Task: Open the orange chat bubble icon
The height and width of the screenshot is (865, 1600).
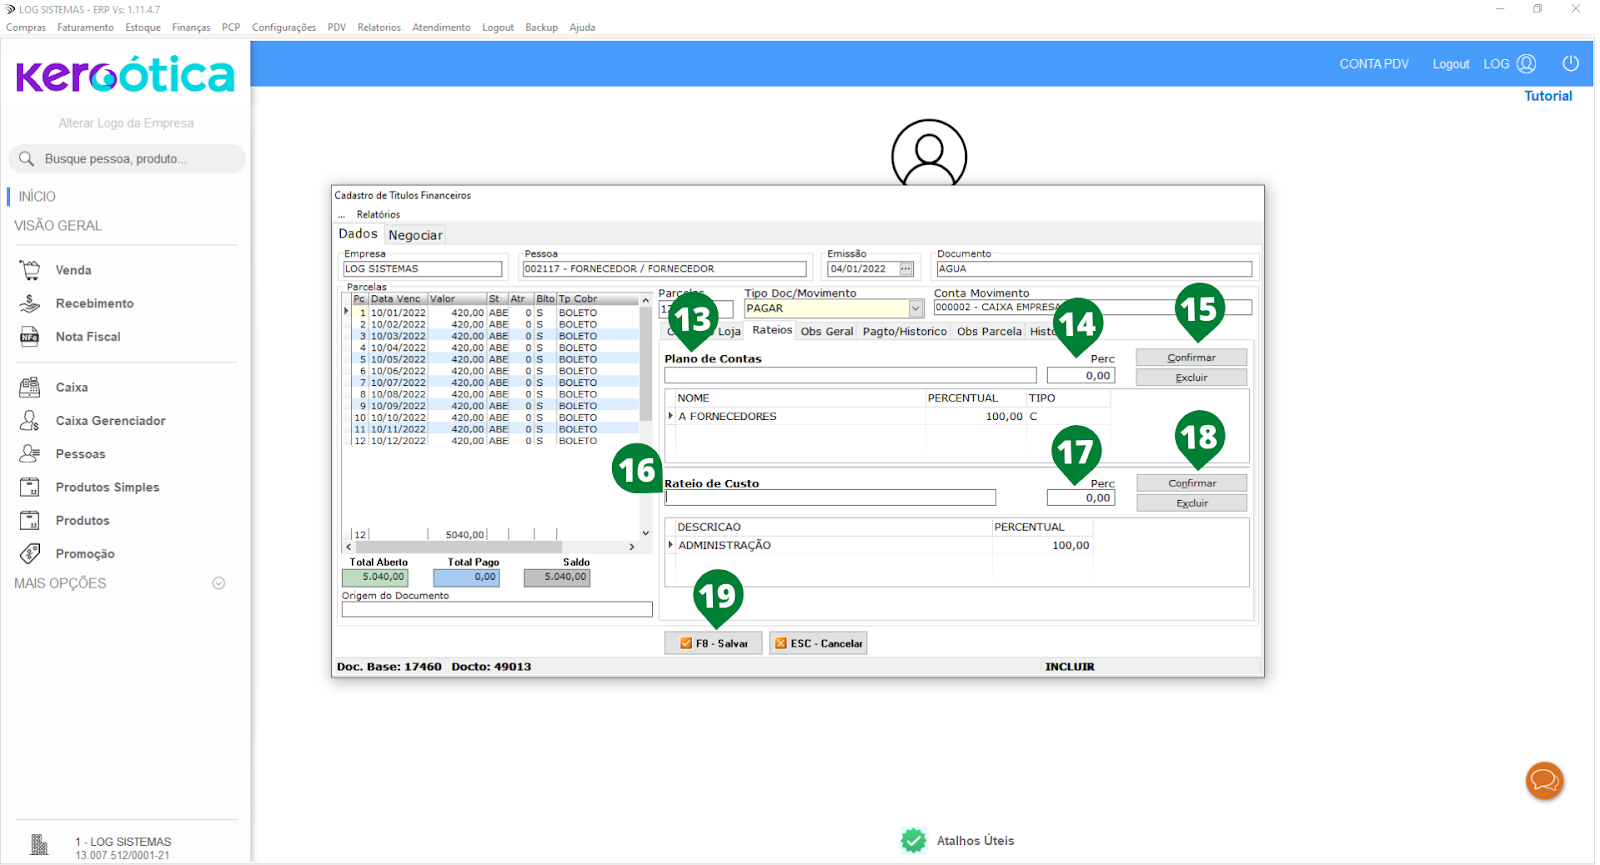Action: (1544, 781)
